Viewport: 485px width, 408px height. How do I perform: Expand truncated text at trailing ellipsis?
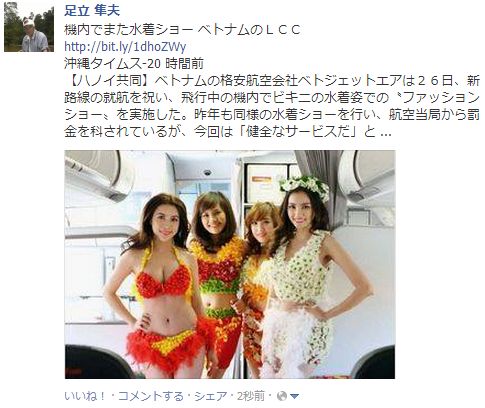(x=385, y=133)
